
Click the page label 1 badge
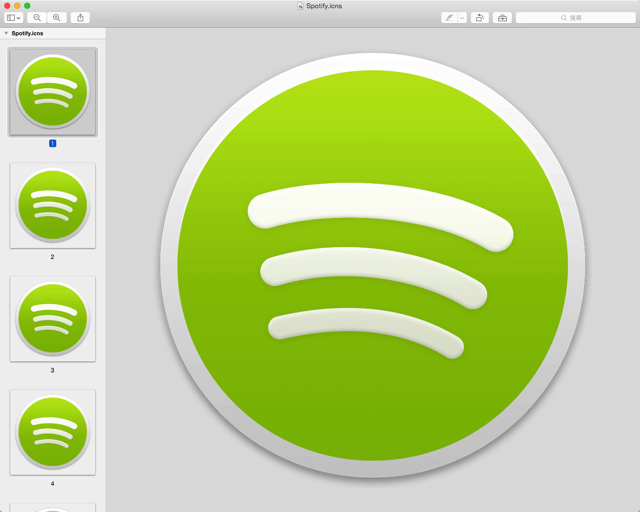tap(52, 143)
